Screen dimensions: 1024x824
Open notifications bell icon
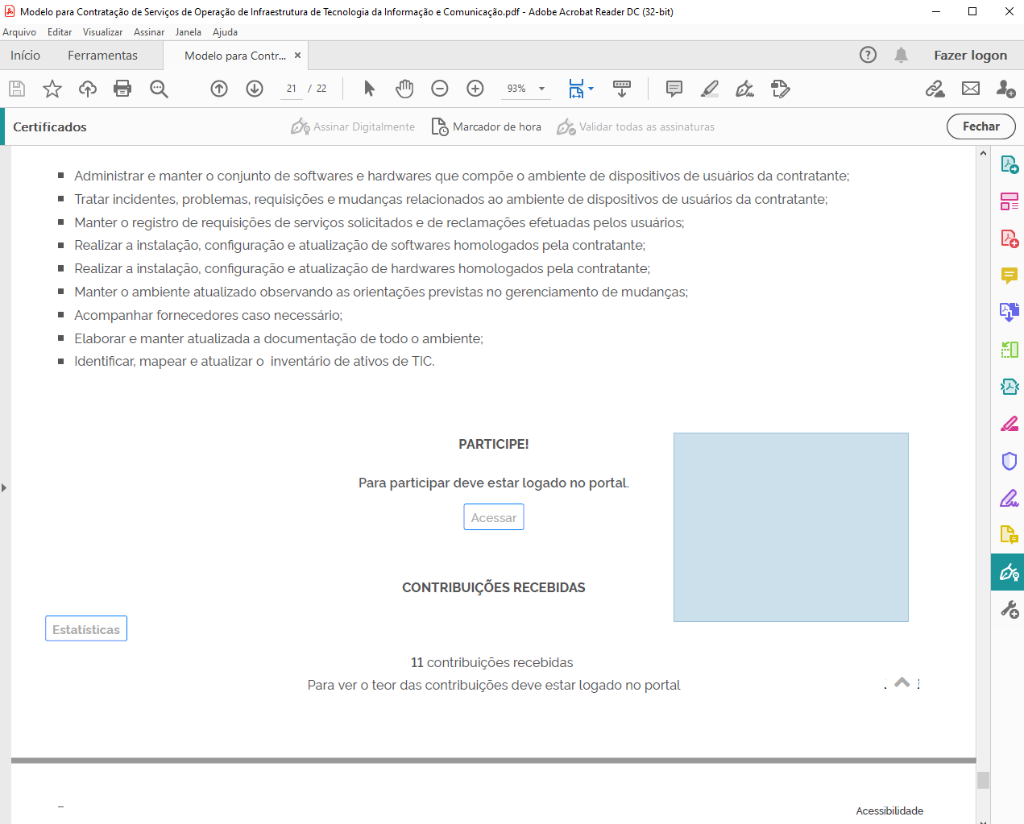tap(901, 55)
